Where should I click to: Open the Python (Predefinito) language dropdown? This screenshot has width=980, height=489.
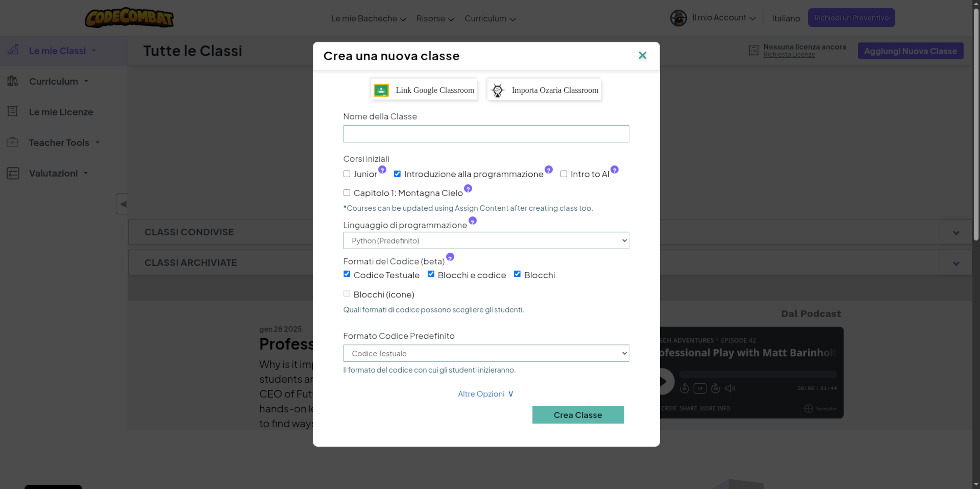click(x=486, y=241)
